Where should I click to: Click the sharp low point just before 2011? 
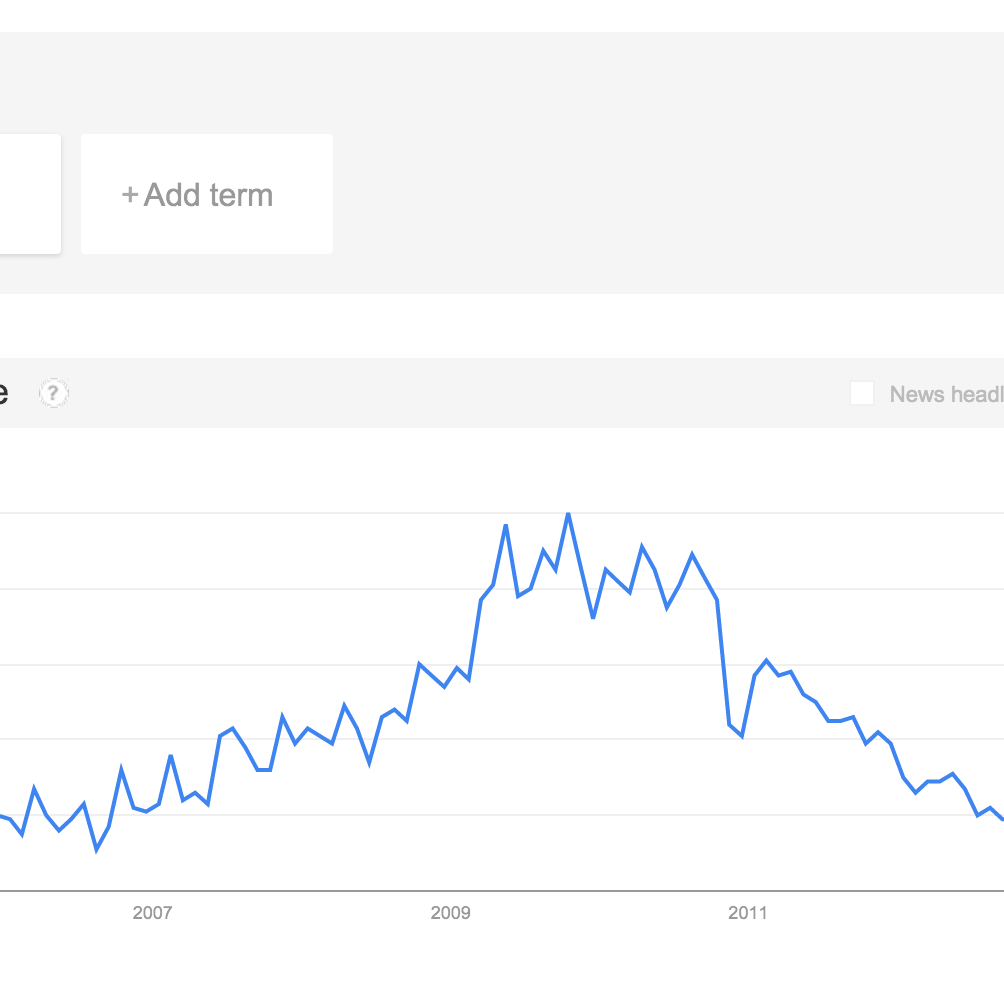[x=741, y=736]
